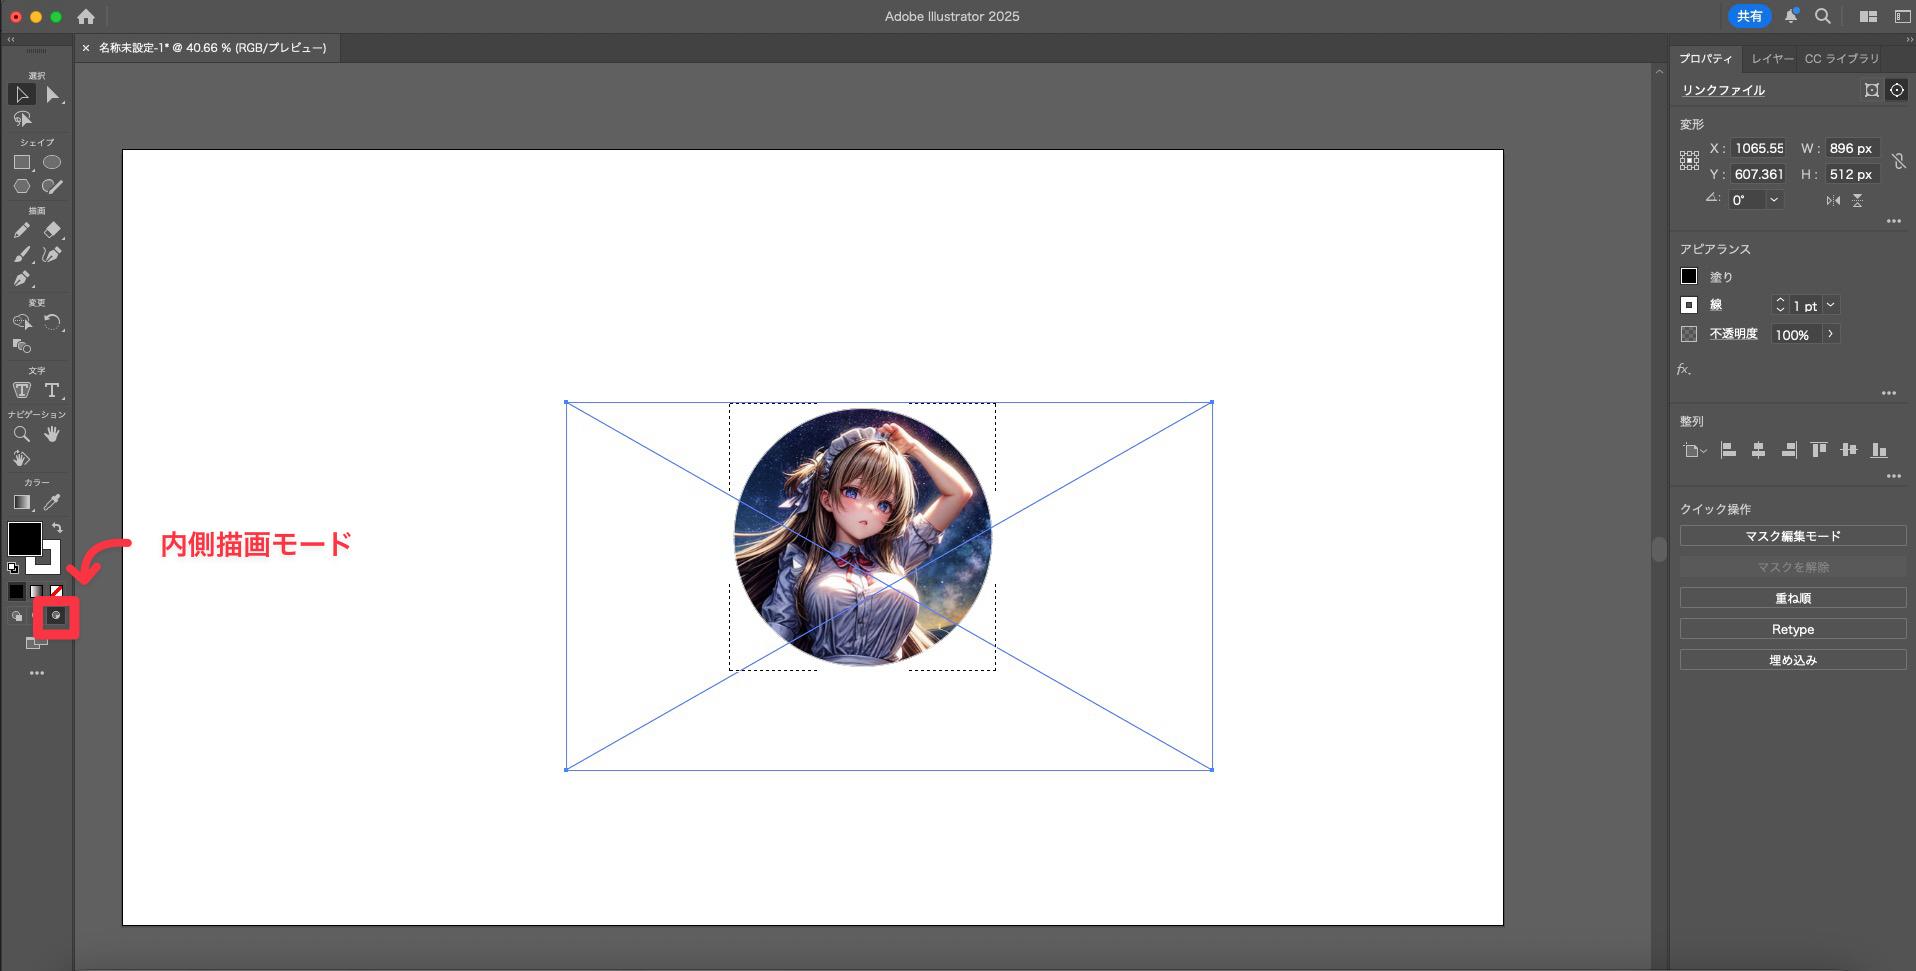
Task: Select the Paintbrush tool
Action: coord(22,254)
